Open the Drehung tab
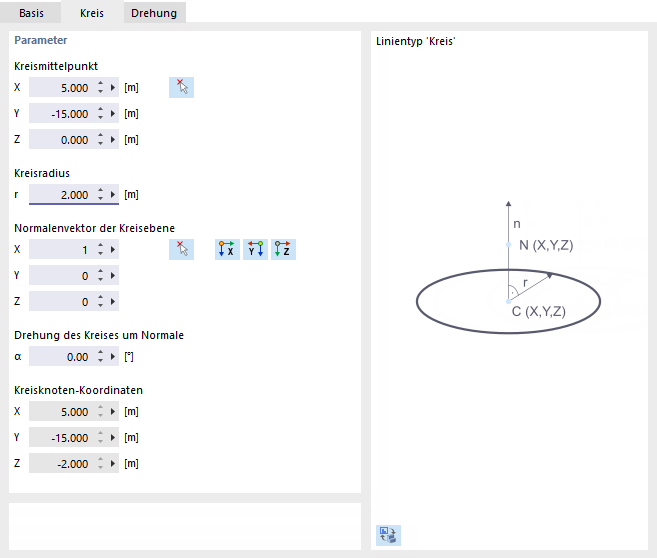Screen dimensions: 657x558 pos(154,13)
